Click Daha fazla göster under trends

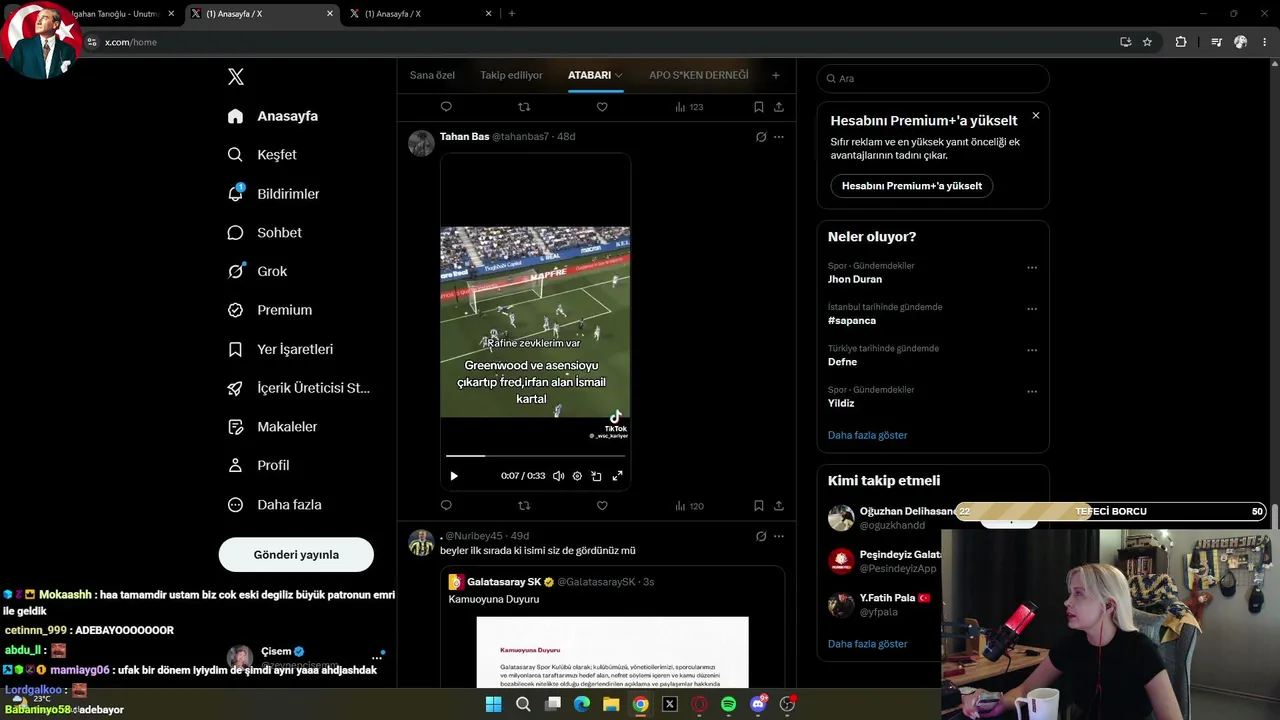[868, 435]
